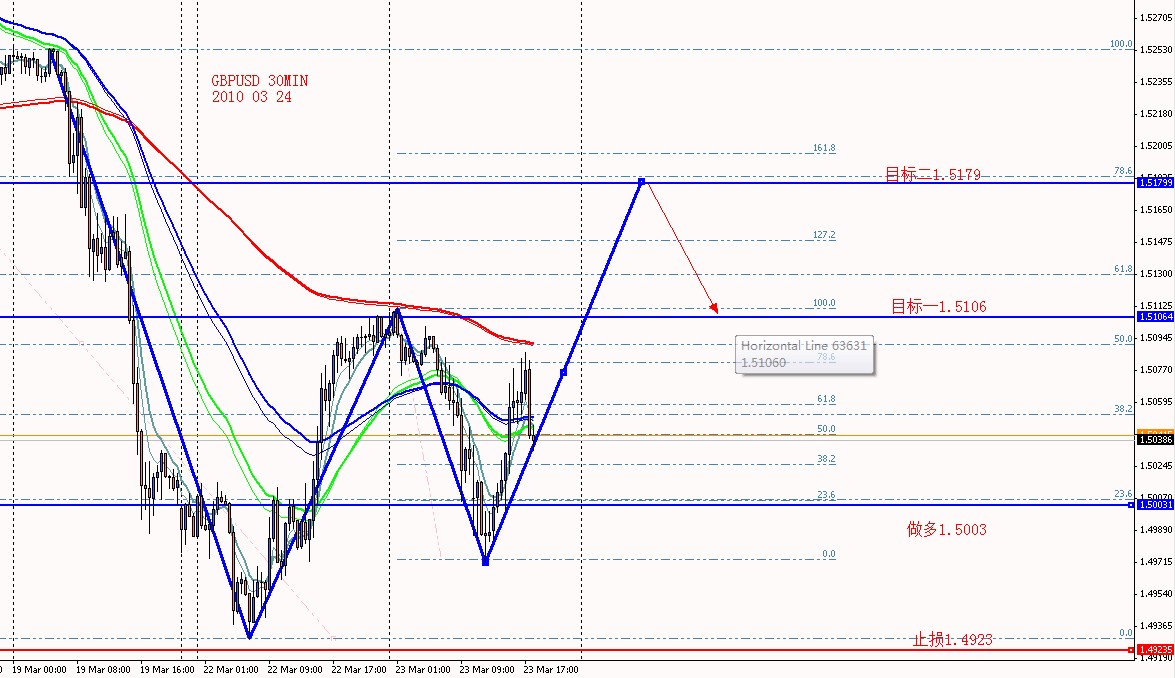Click the 止损1.4923 stop loss label
Viewport: 1175px width, 678px height.
click(952, 639)
